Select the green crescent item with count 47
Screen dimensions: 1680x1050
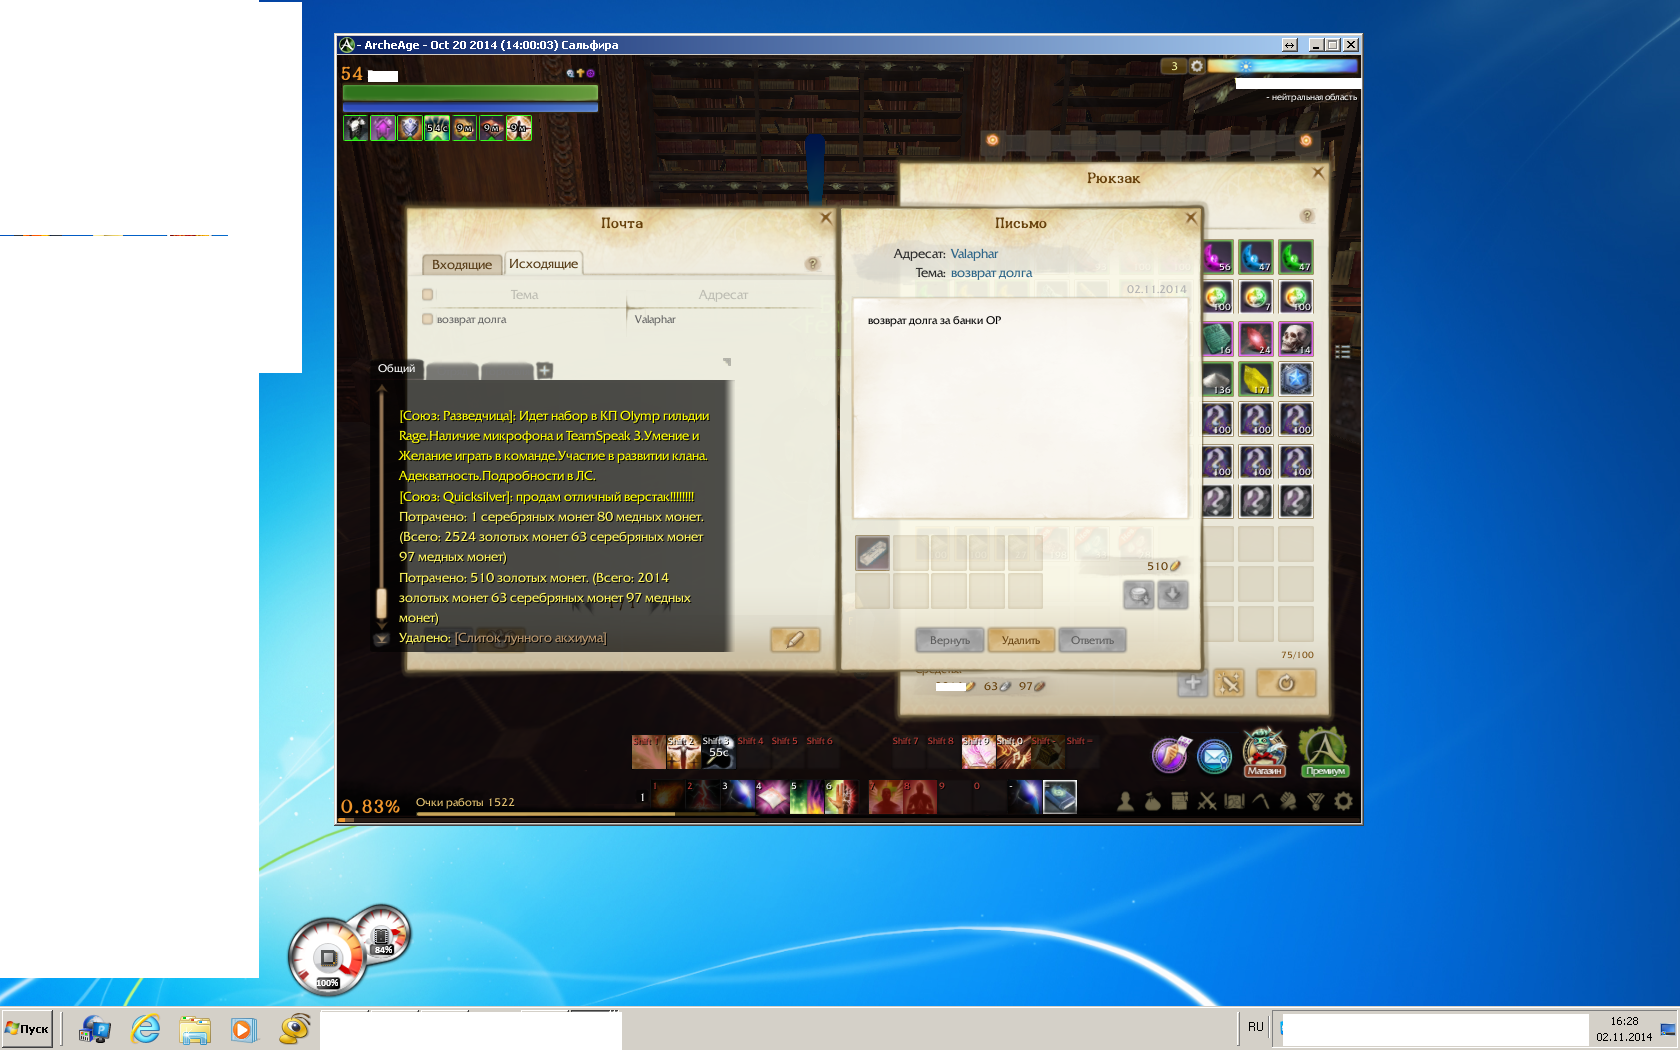click(1296, 257)
